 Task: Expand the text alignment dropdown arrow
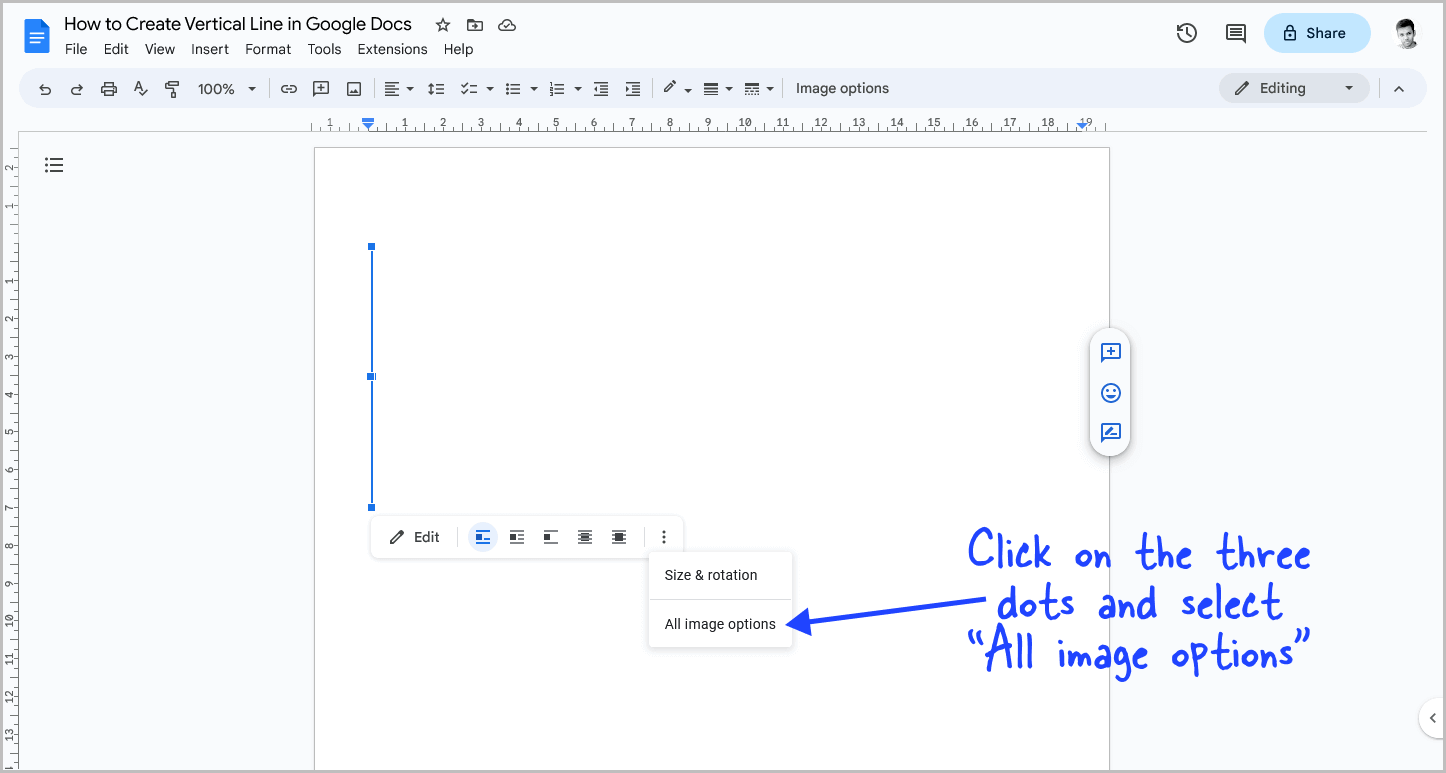pyautogui.click(x=409, y=88)
